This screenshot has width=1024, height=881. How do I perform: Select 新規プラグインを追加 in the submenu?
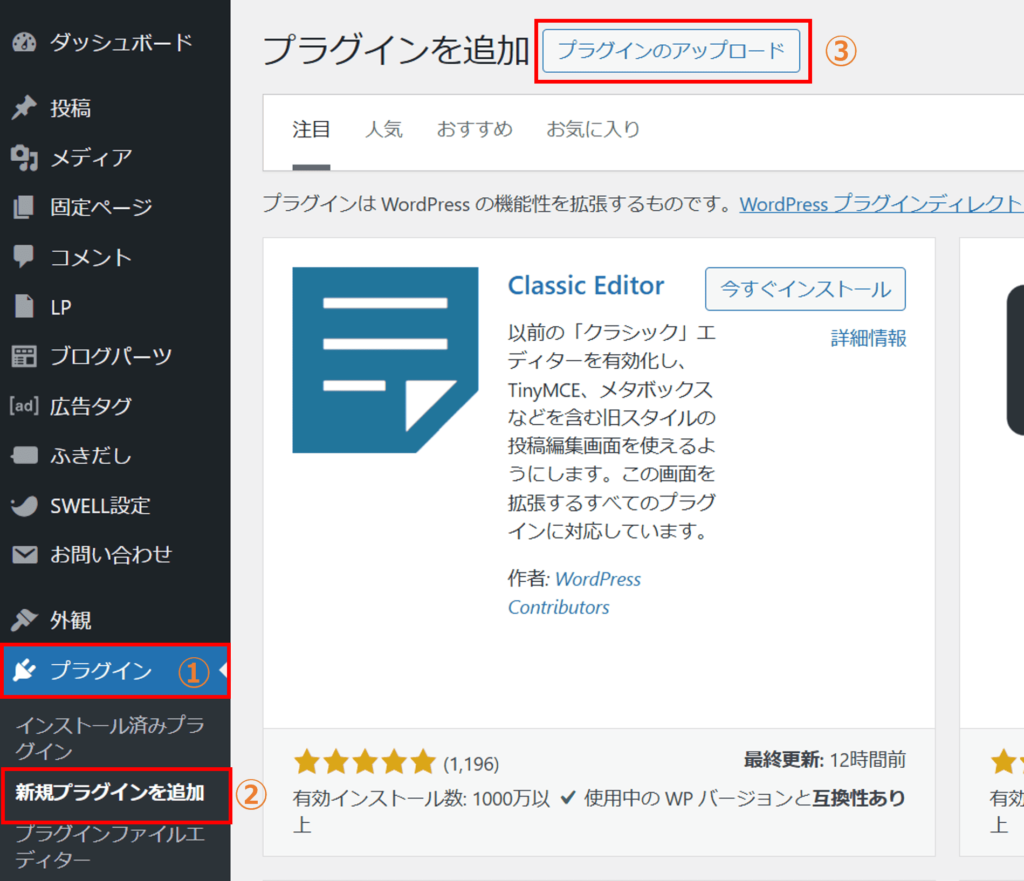pos(110,793)
